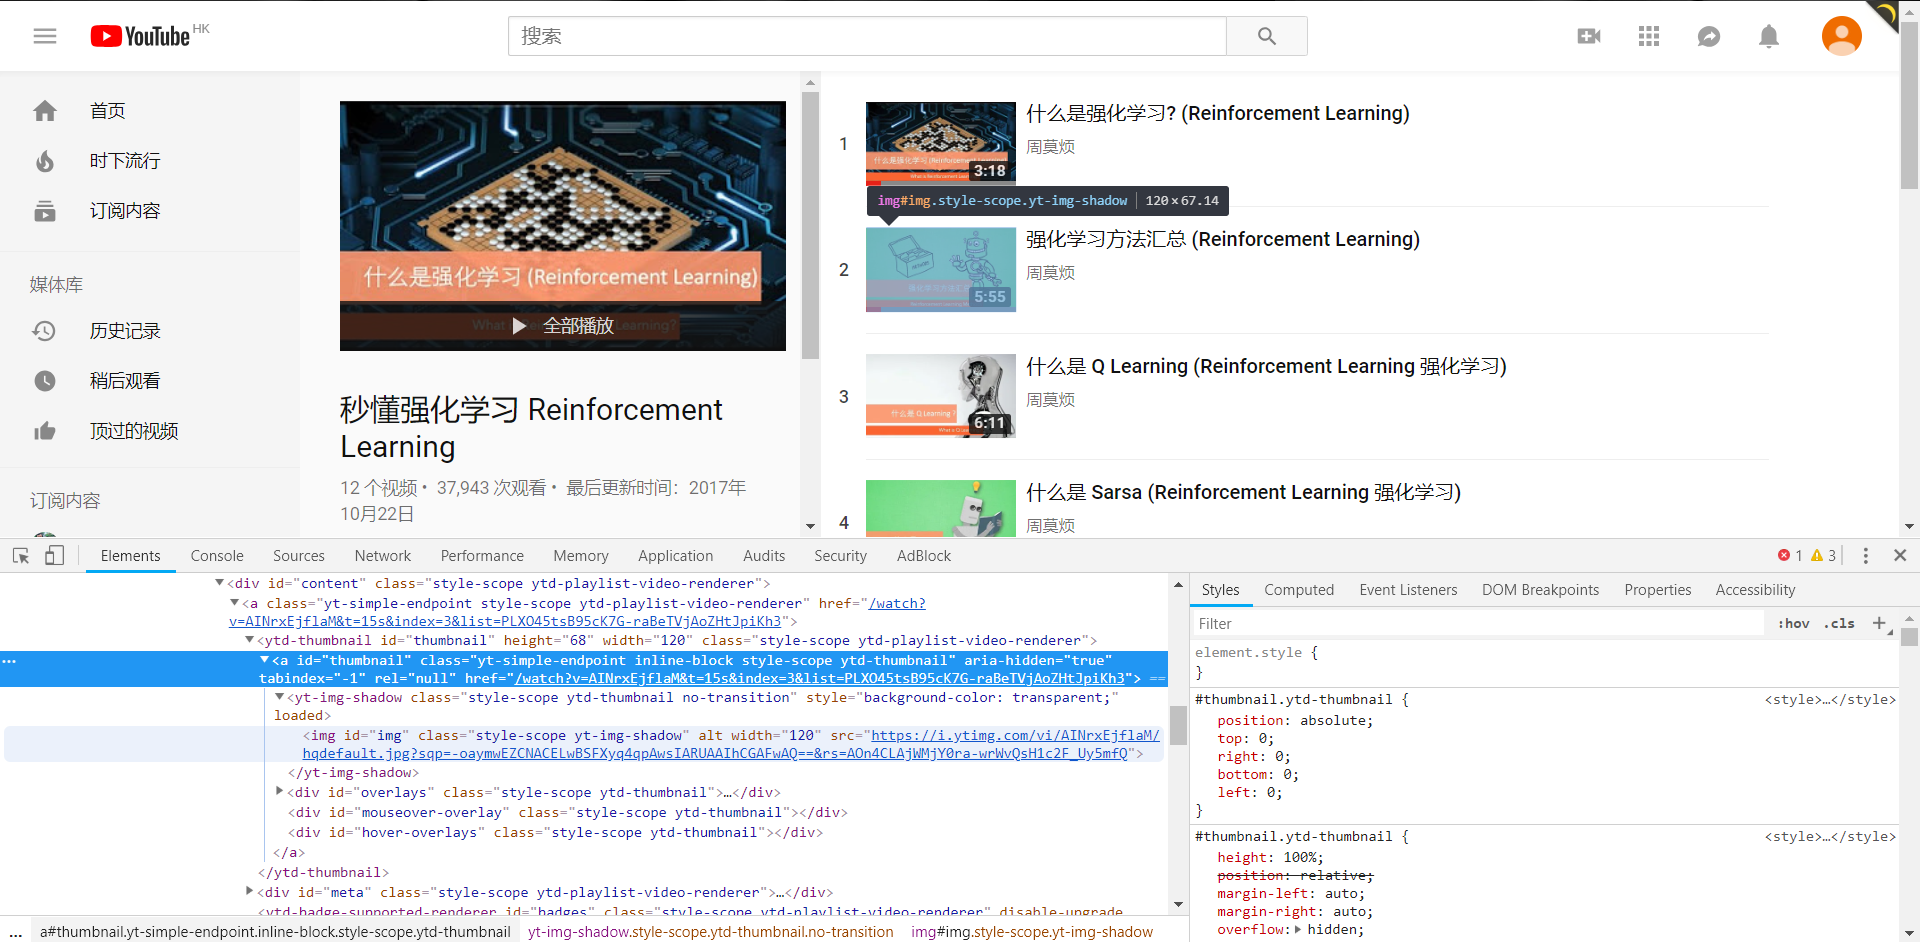
Task: Open the Event Listeners tab
Action: click(x=1408, y=590)
